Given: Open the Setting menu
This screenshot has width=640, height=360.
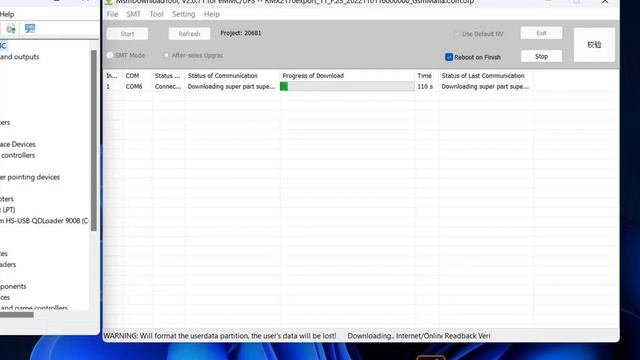Looking at the screenshot, I should tap(184, 14).
